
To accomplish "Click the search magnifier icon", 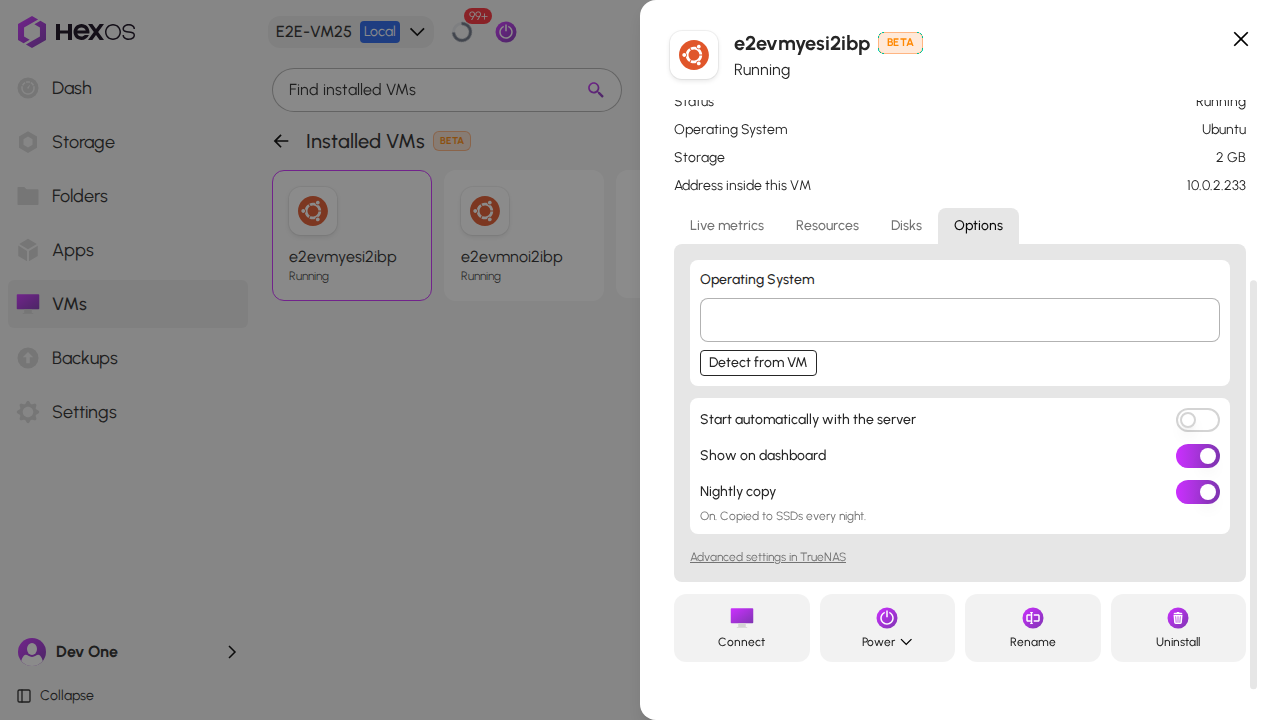I will point(596,90).
